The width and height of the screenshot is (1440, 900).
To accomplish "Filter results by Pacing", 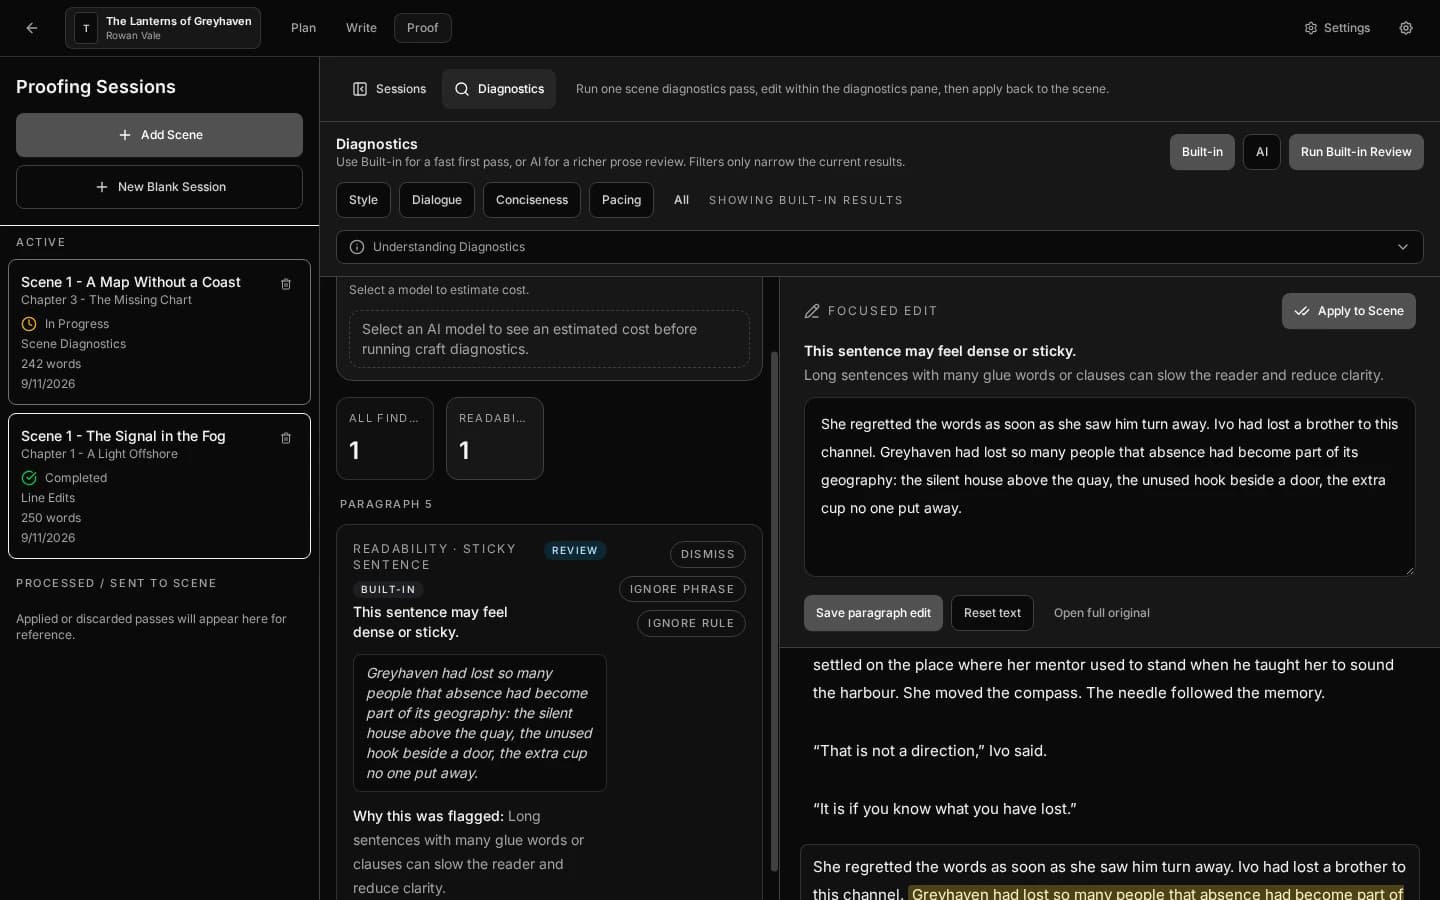I will [x=621, y=200].
